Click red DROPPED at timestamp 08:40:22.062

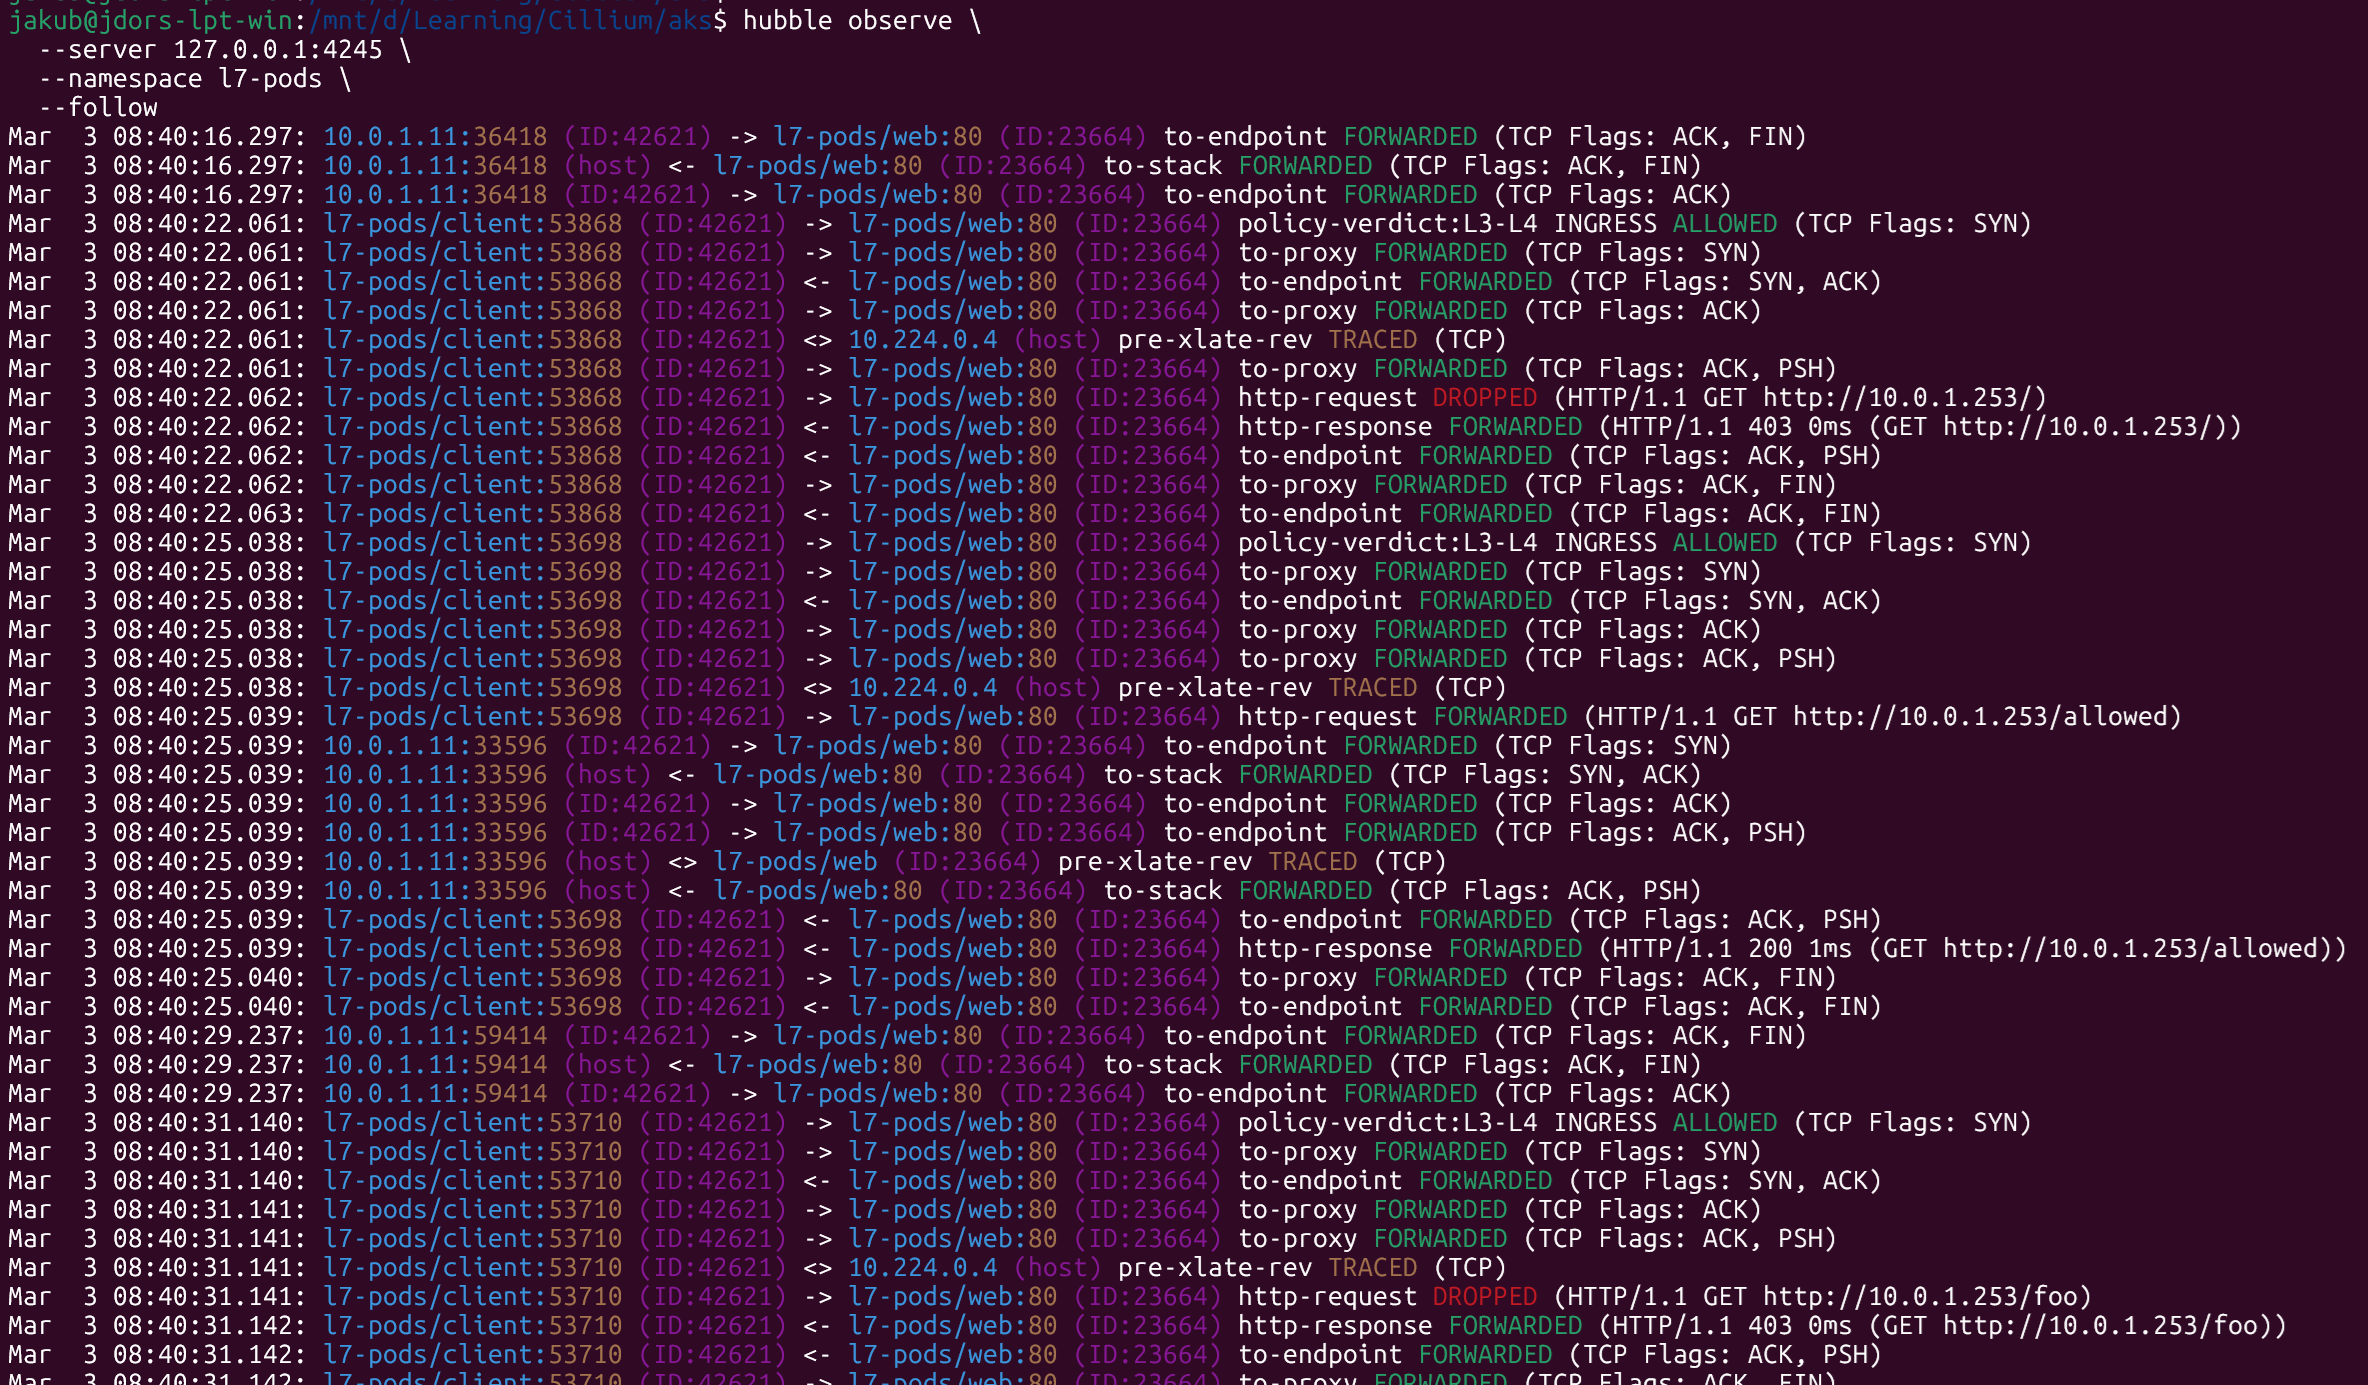click(1484, 397)
